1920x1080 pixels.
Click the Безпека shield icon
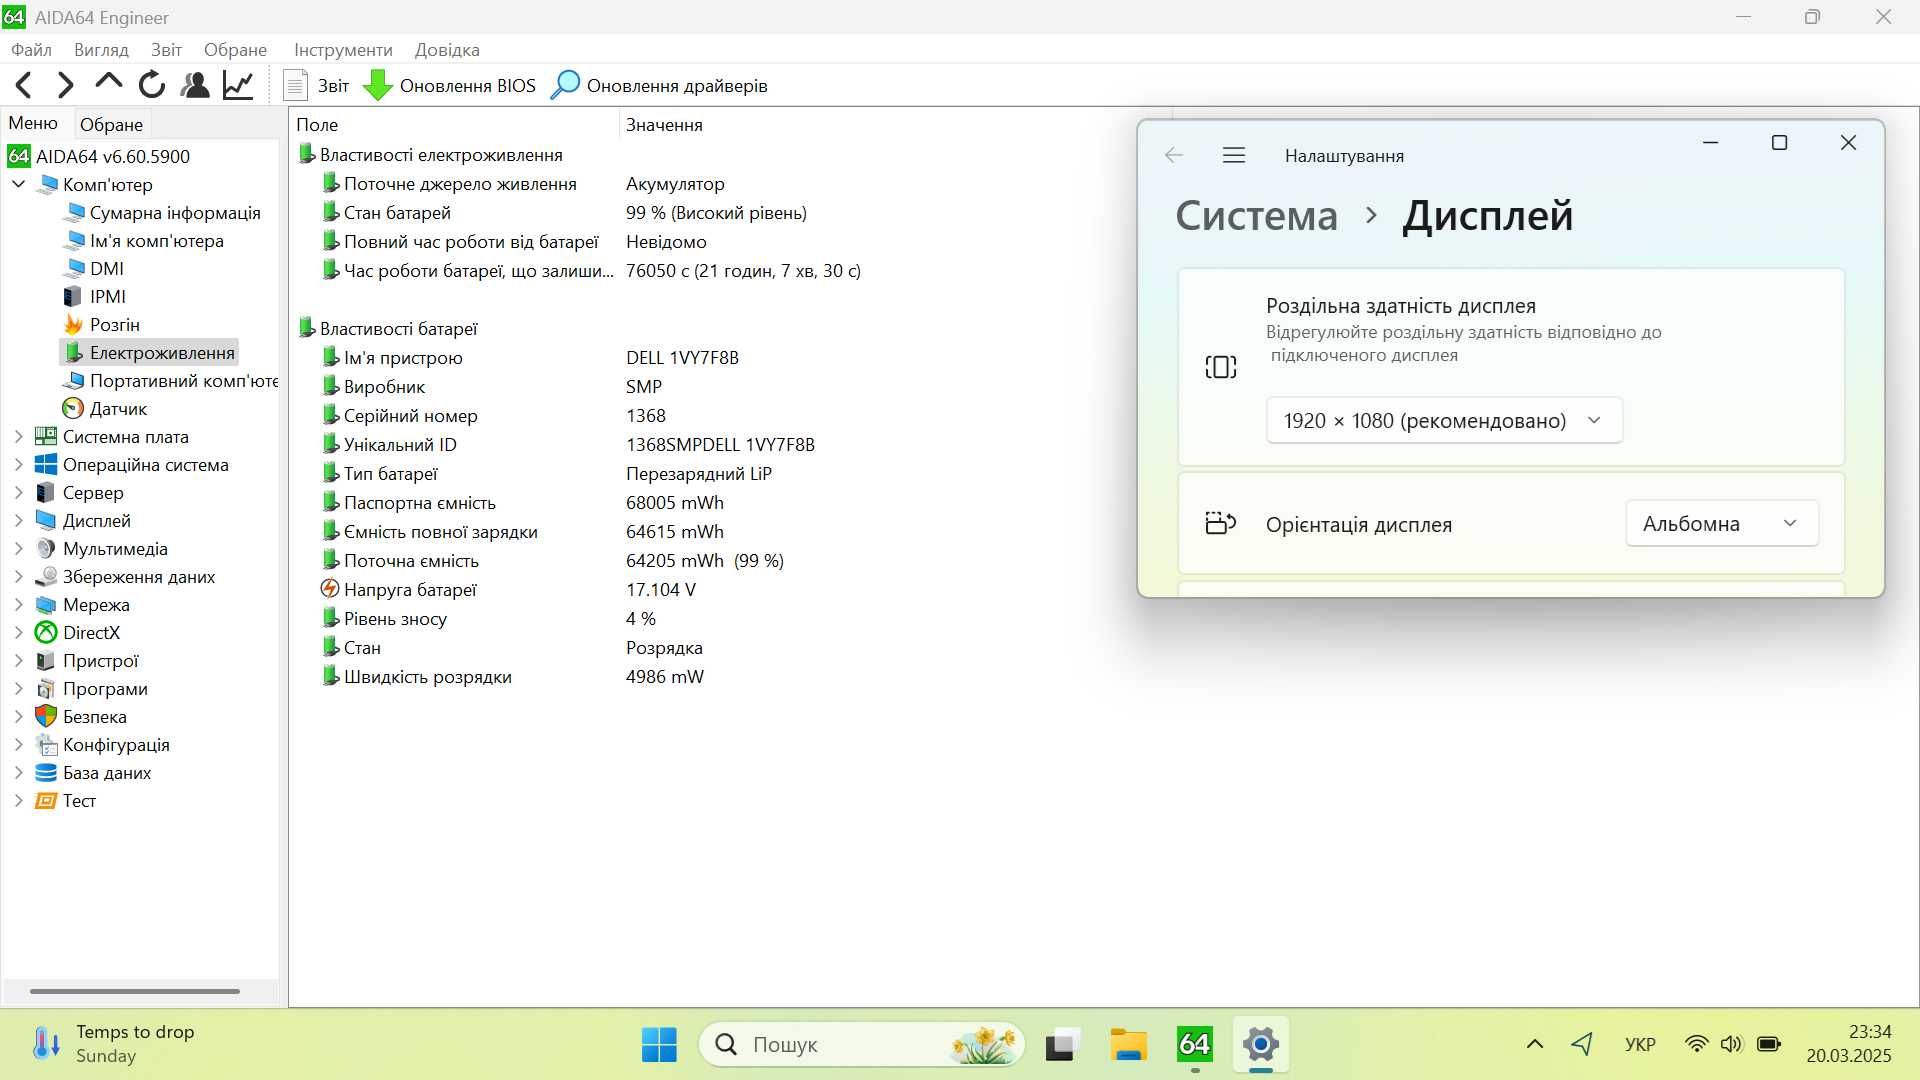46,717
